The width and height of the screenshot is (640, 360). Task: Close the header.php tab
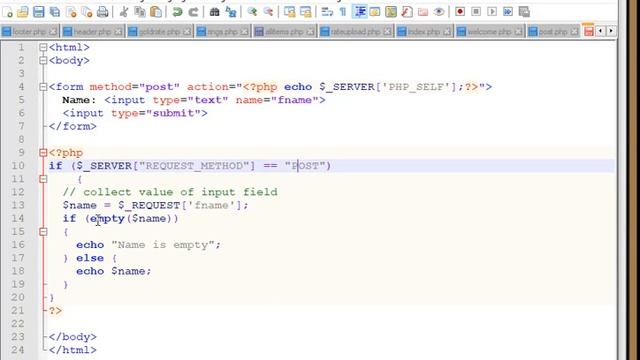tap(118, 31)
